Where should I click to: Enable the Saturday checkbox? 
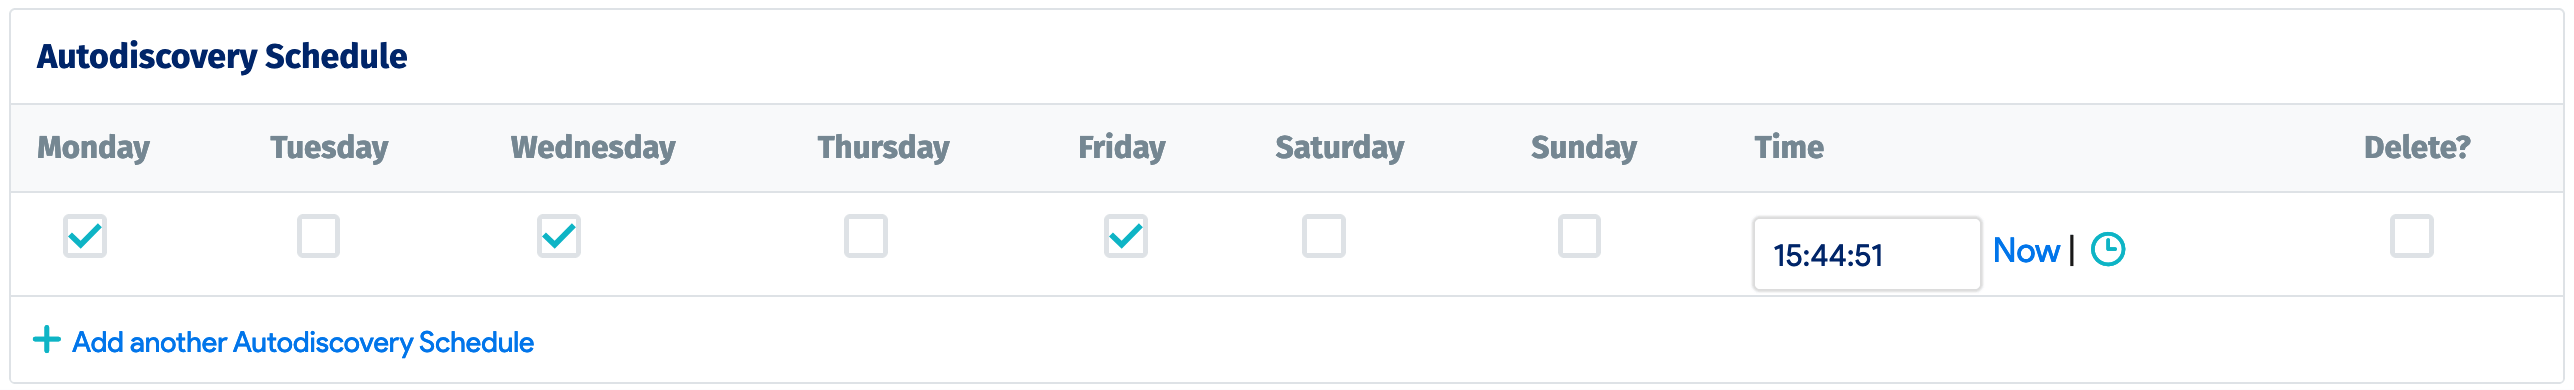pos(1324,236)
